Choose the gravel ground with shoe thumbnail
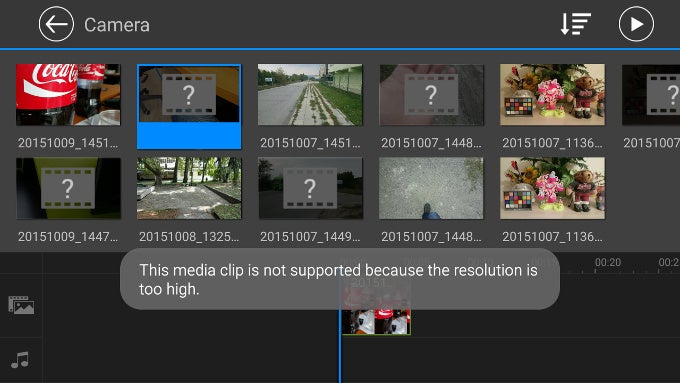The image size is (680, 383). coord(431,188)
